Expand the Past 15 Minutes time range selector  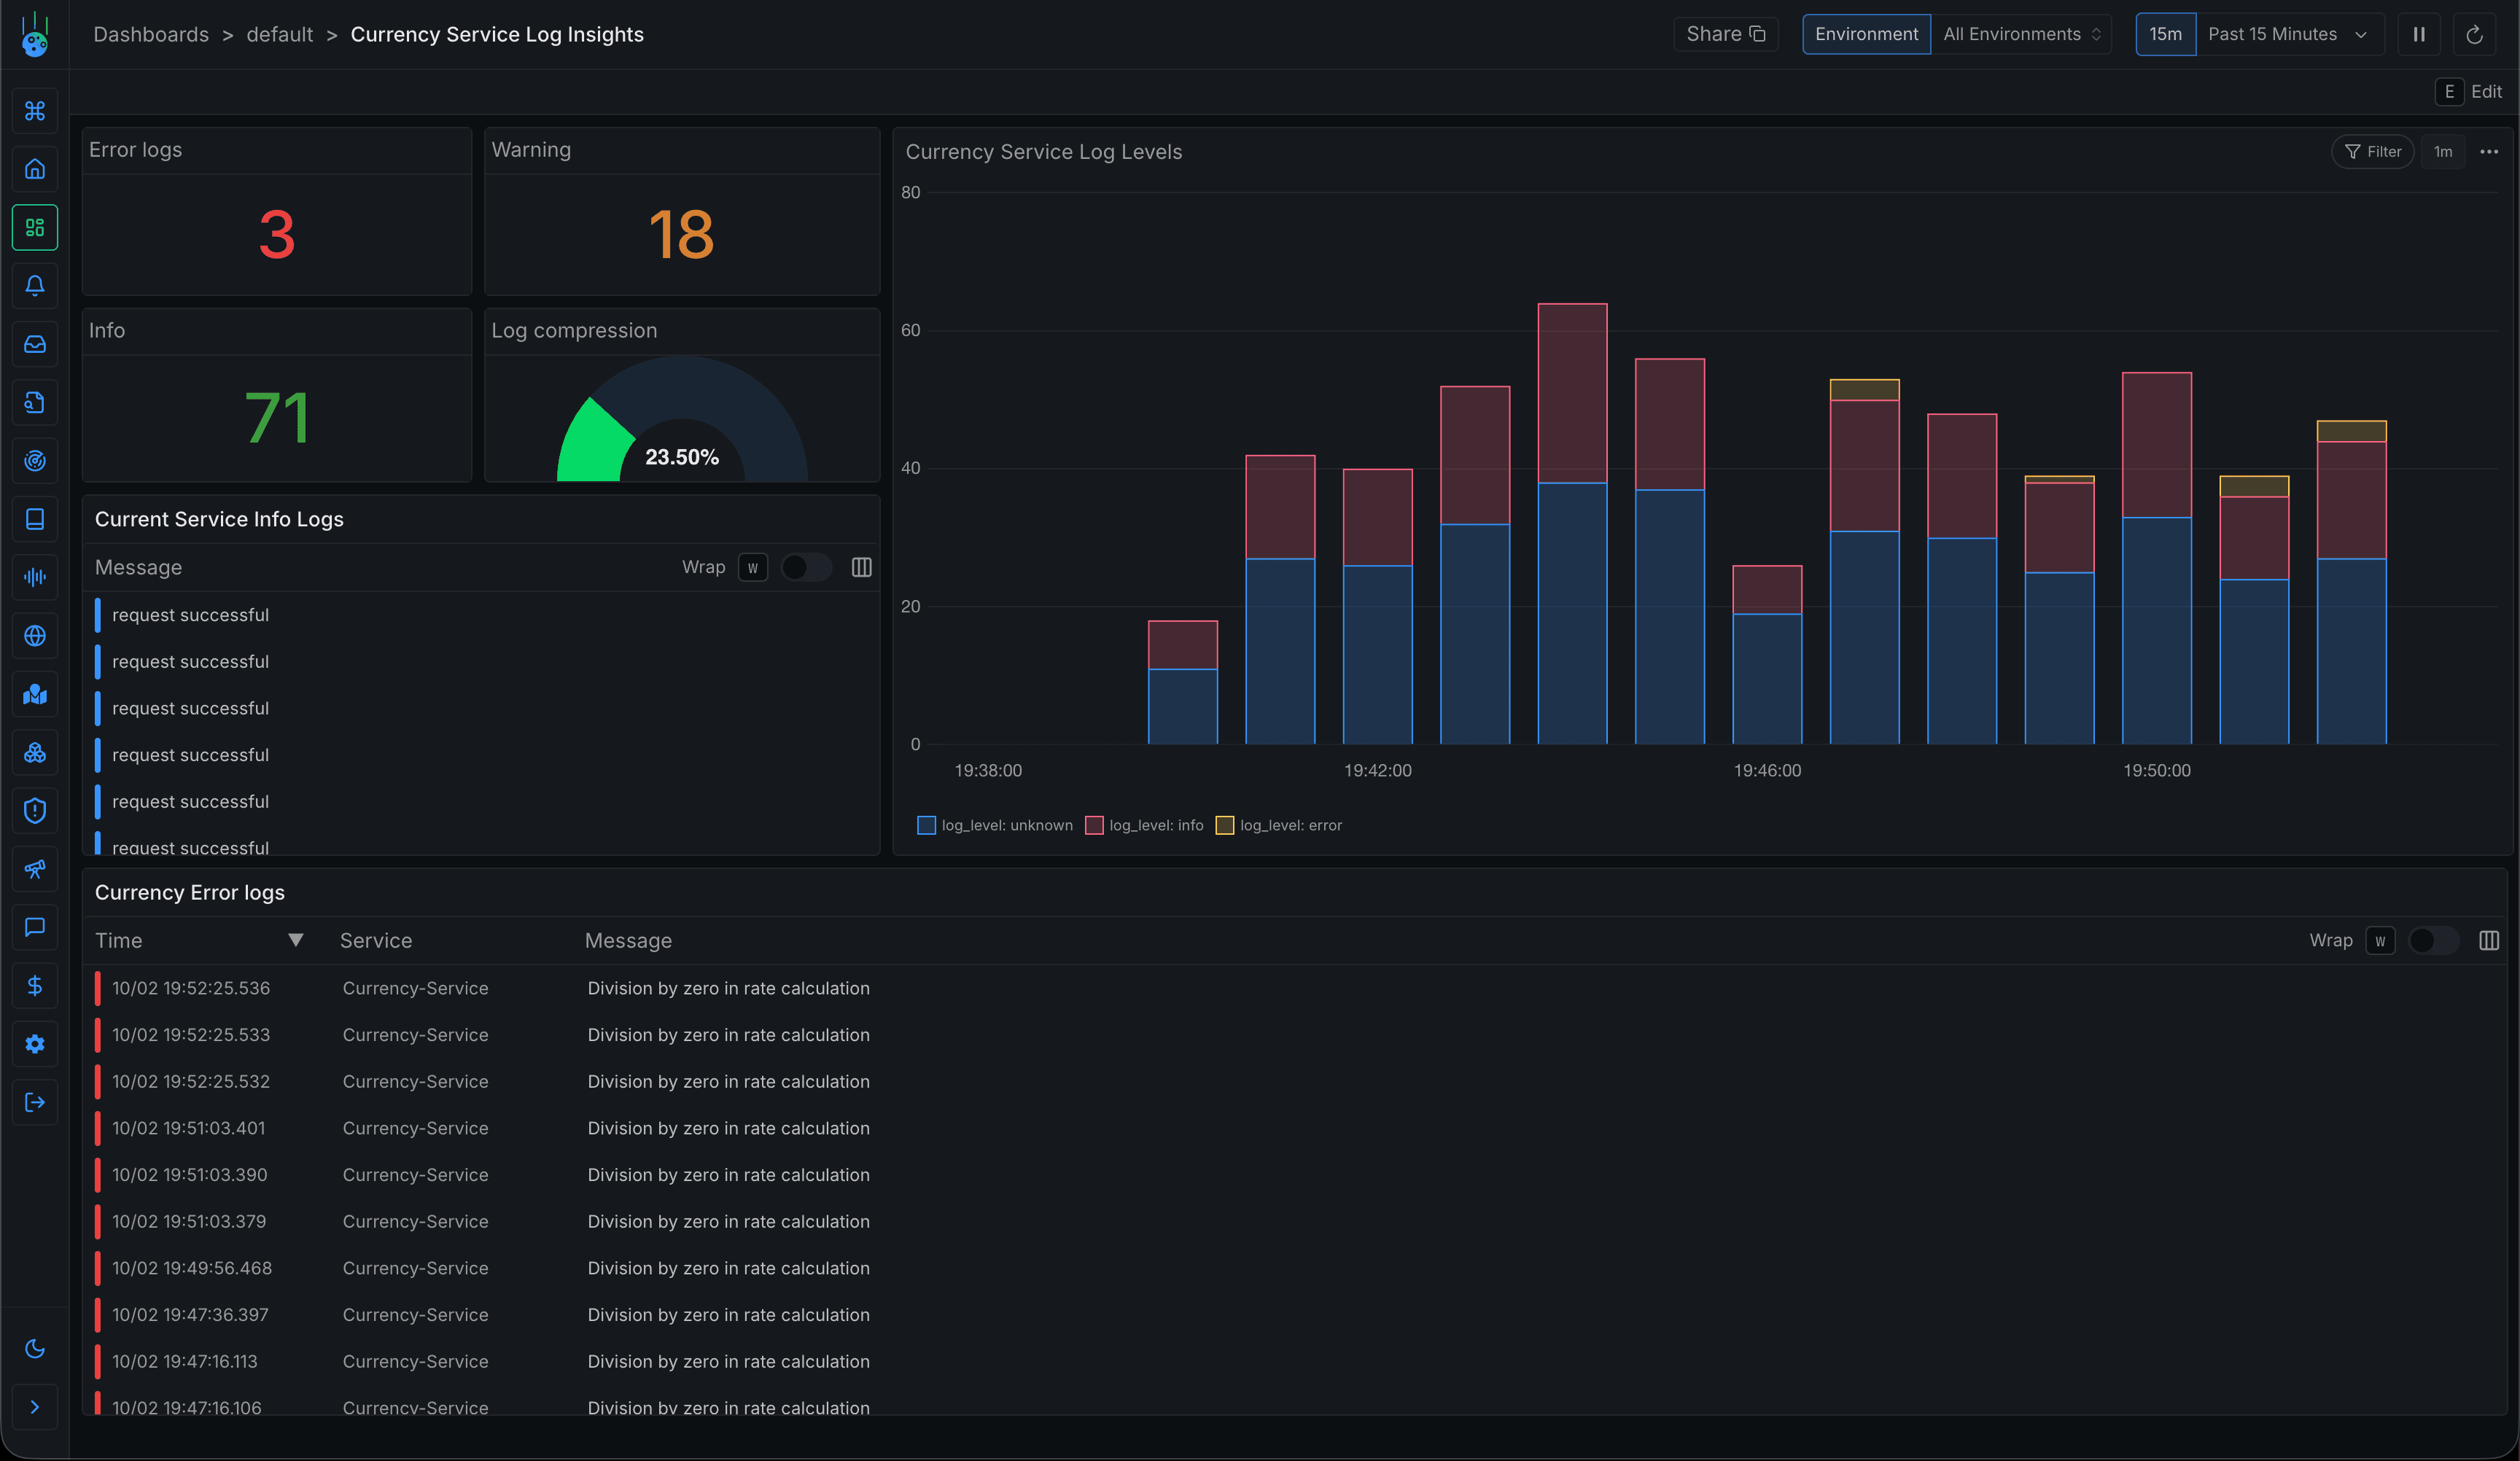click(2287, 33)
